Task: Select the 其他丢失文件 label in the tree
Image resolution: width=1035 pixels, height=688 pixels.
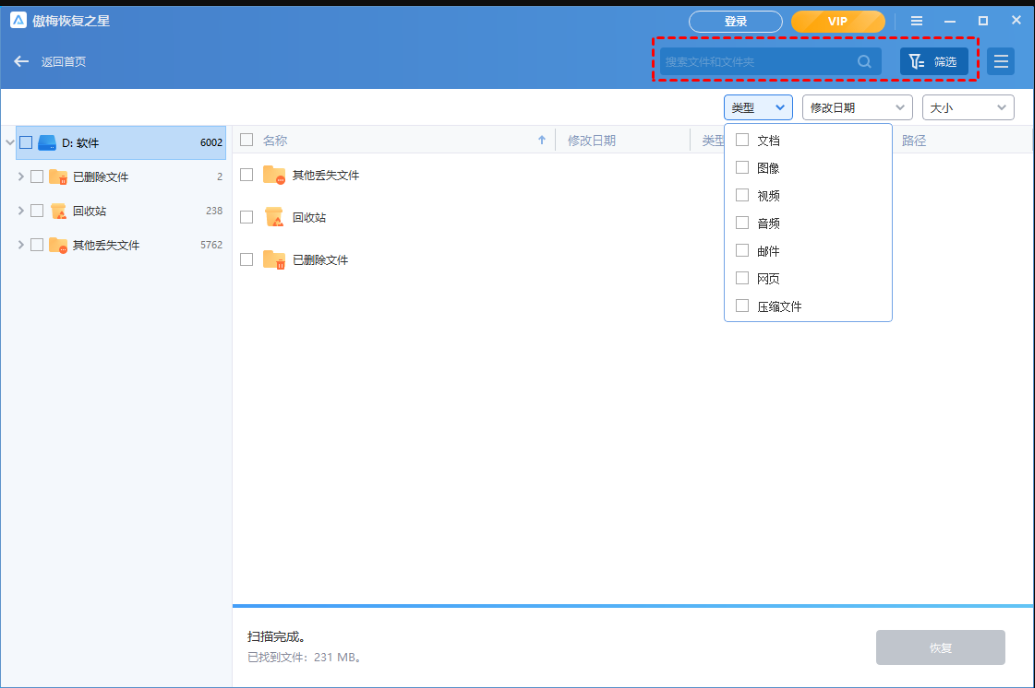Action: click(x=106, y=246)
